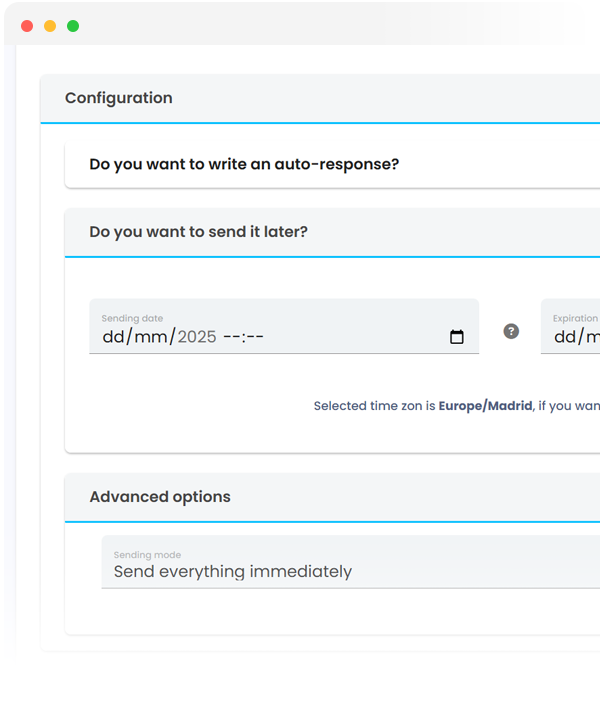Open the Sending mode dropdown

click(x=351, y=562)
